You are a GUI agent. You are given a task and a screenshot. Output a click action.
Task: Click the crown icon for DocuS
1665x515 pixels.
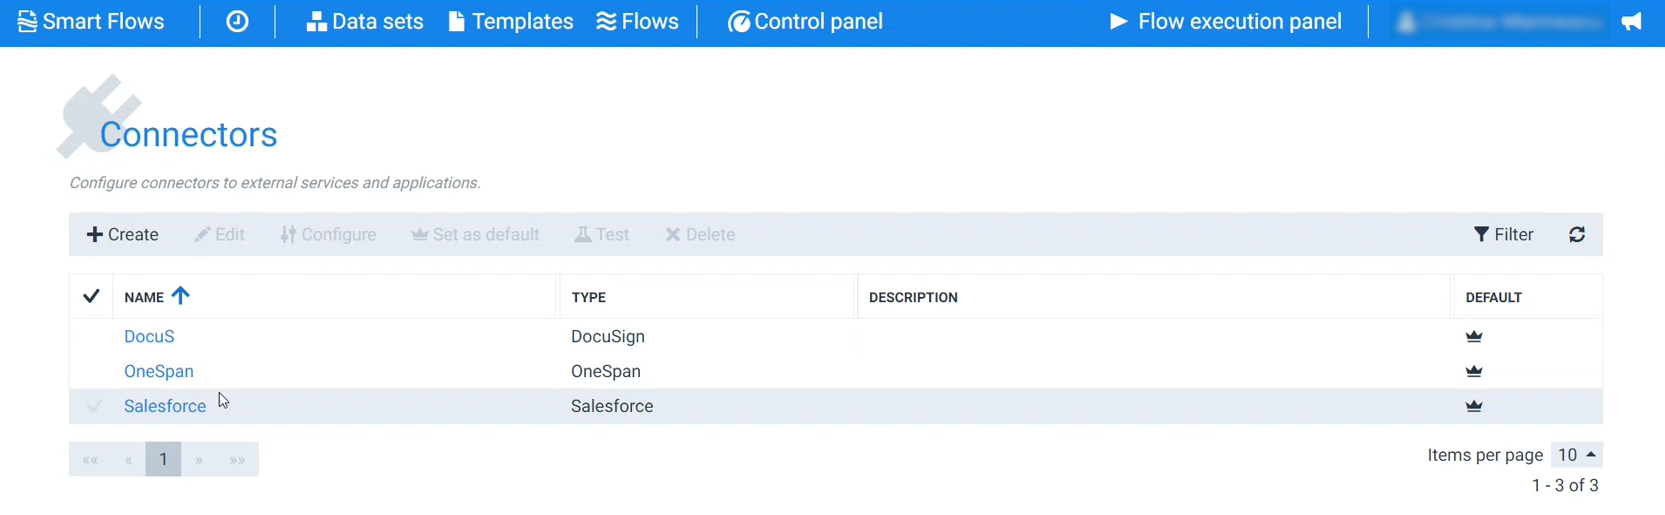[1474, 336]
